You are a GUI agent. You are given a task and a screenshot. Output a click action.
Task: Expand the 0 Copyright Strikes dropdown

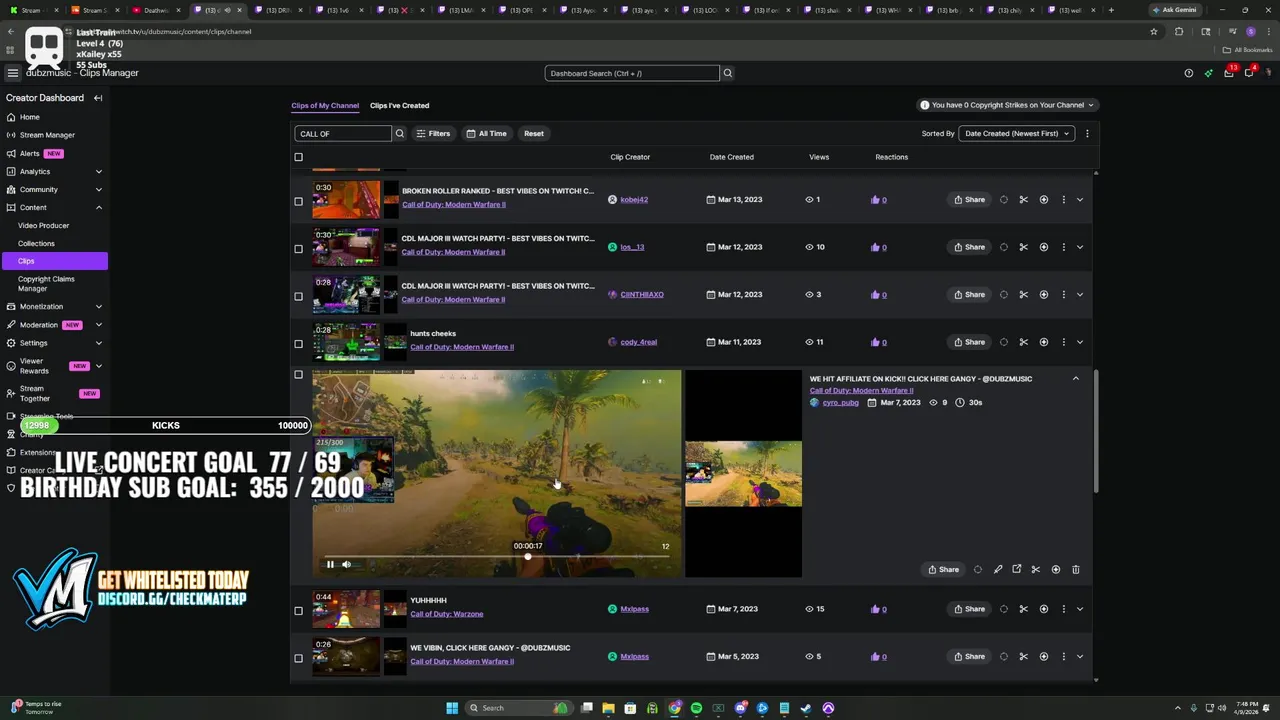click(1008, 105)
